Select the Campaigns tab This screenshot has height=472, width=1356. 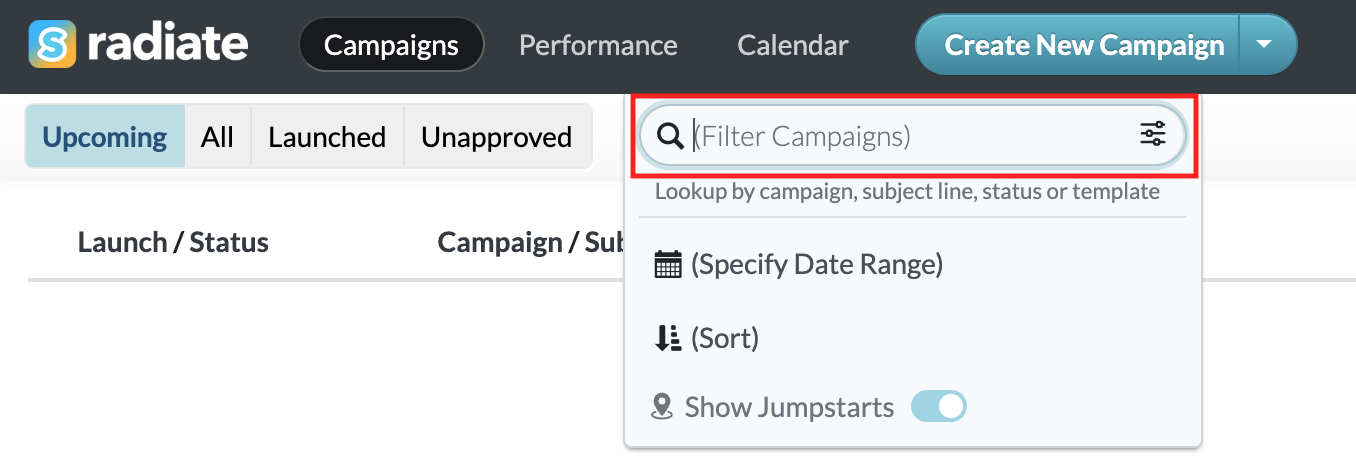coord(392,45)
